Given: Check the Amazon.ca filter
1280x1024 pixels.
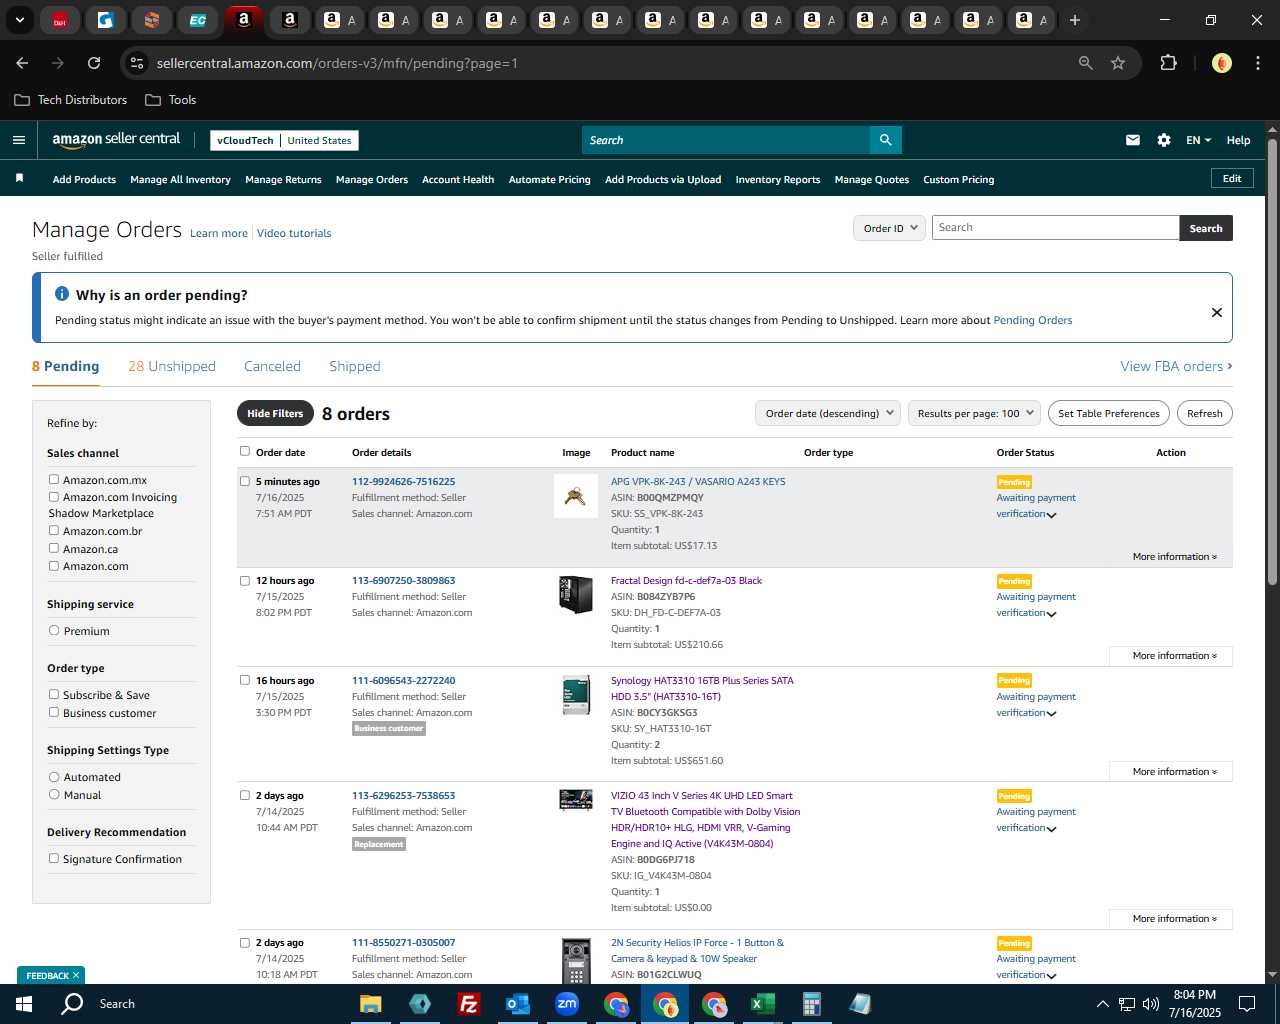Looking at the screenshot, I should coord(54,548).
